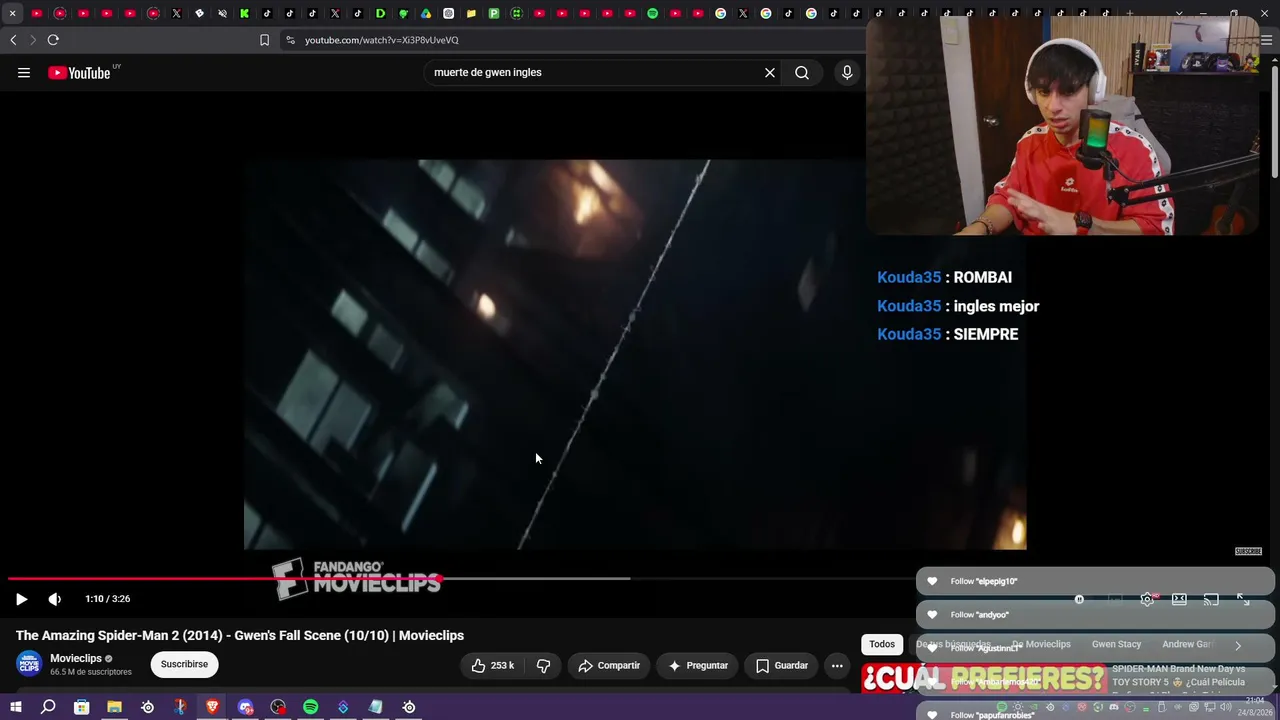This screenshot has width=1280, height=720.
Task: Open the three-dot more actions menu
Action: click(x=837, y=665)
